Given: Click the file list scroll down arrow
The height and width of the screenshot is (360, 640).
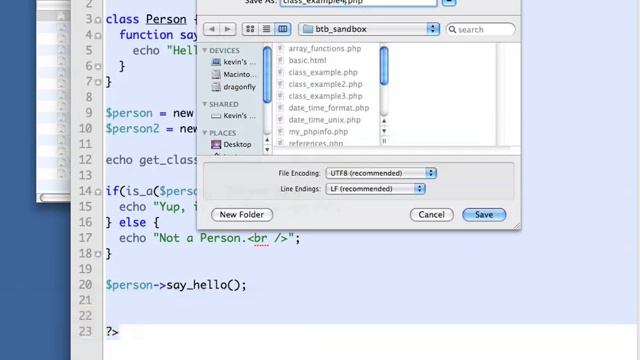Looking at the screenshot, I should (x=384, y=131).
